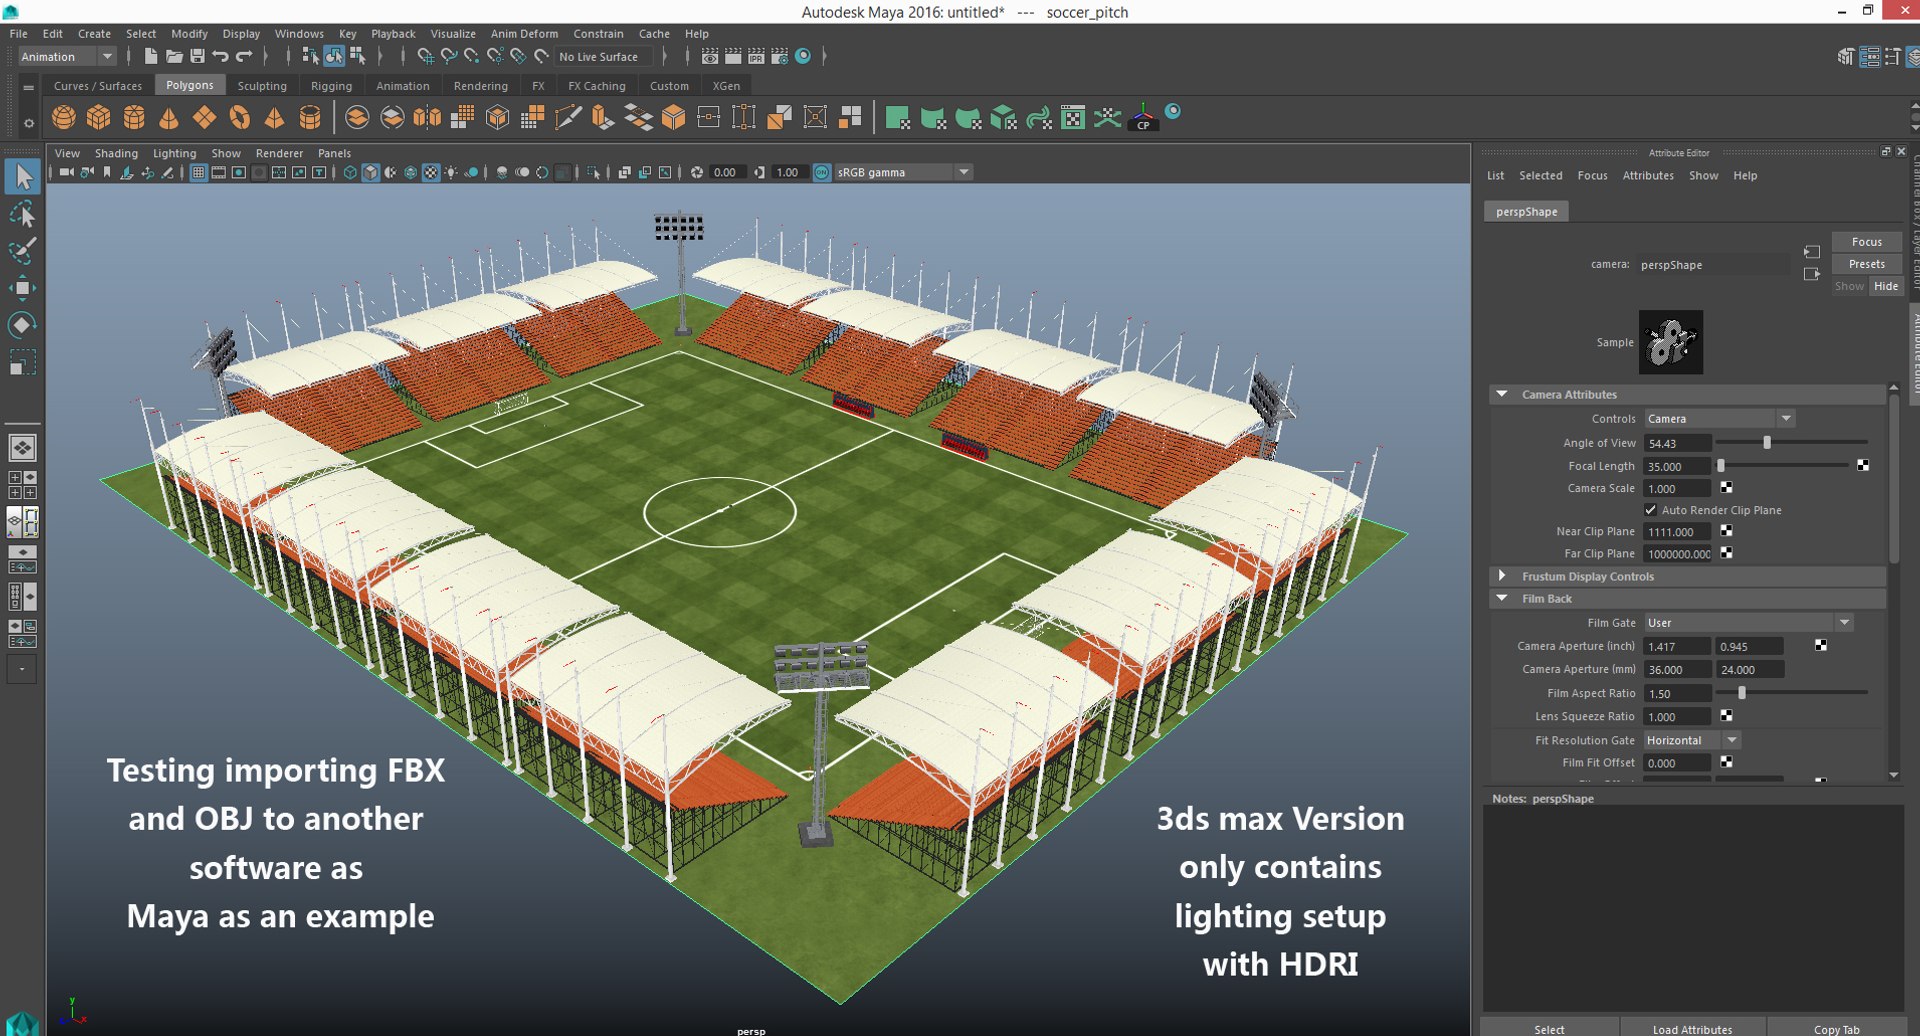The height and width of the screenshot is (1036, 1920).
Task: Create a polygon sphere from the shelf
Action: click(x=64, y=118)
